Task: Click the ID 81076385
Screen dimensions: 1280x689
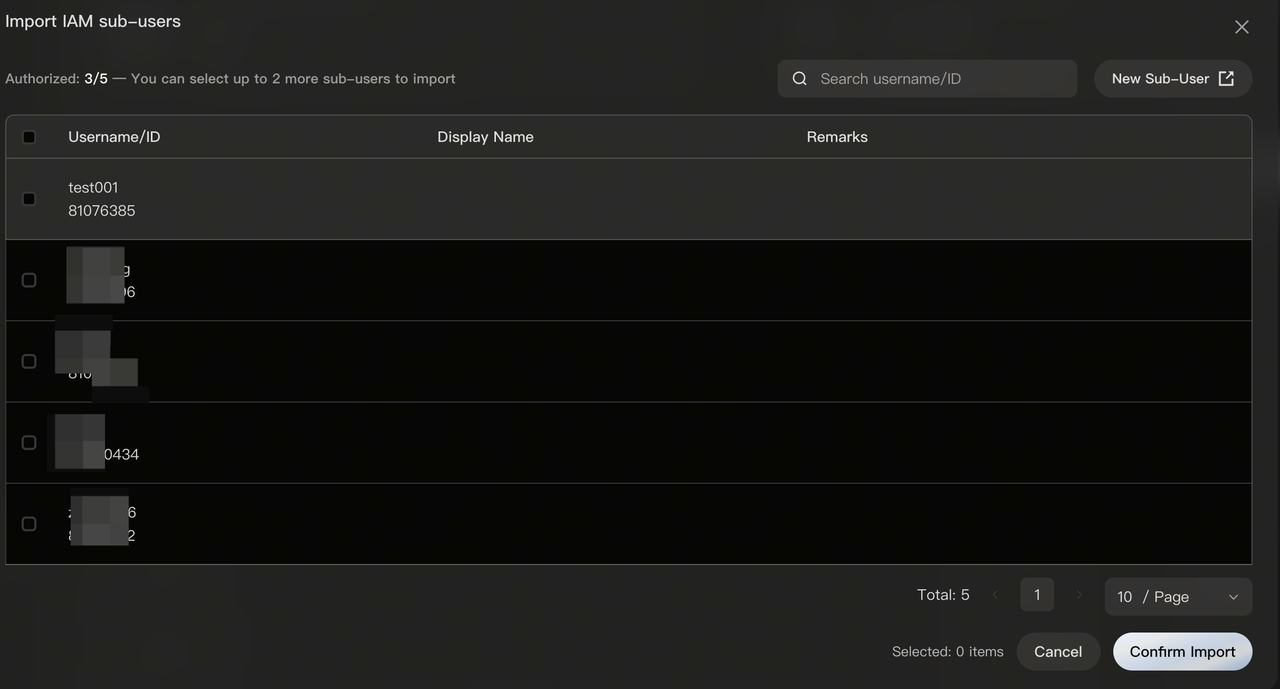Action: 102,211
